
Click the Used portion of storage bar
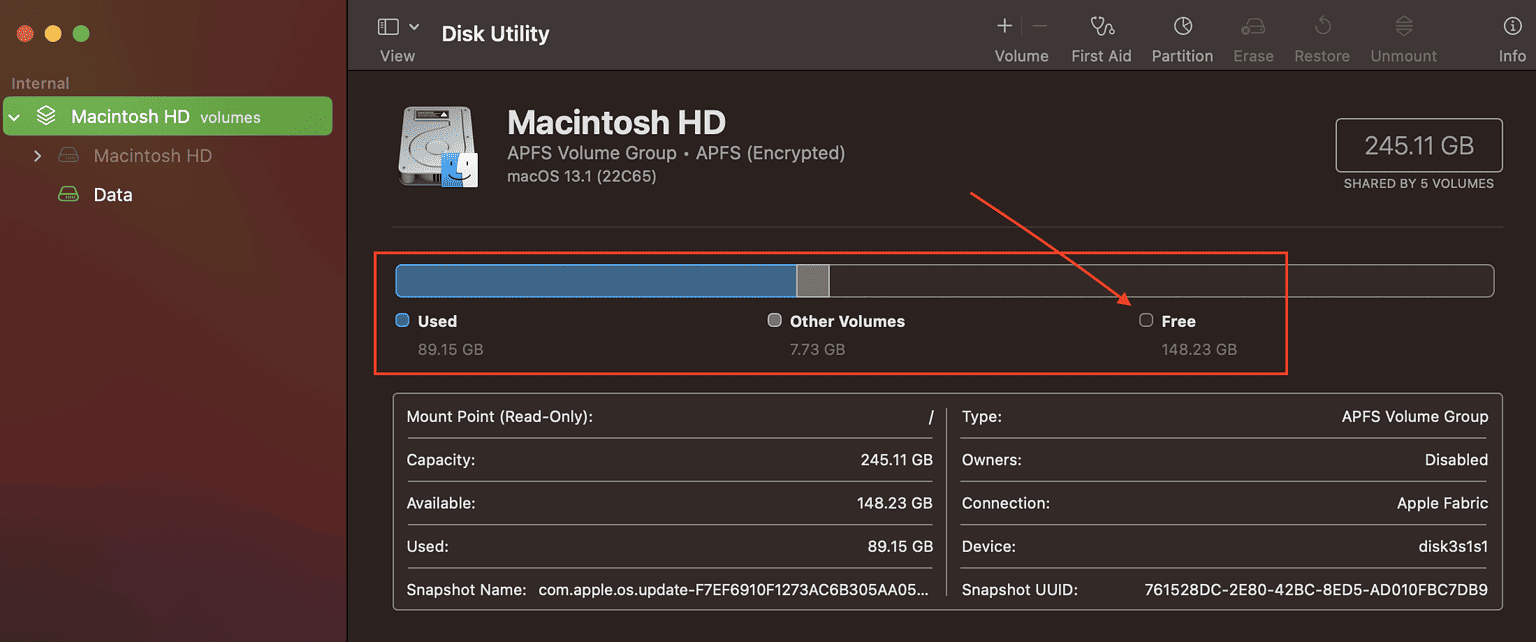(x=595, y=281)
